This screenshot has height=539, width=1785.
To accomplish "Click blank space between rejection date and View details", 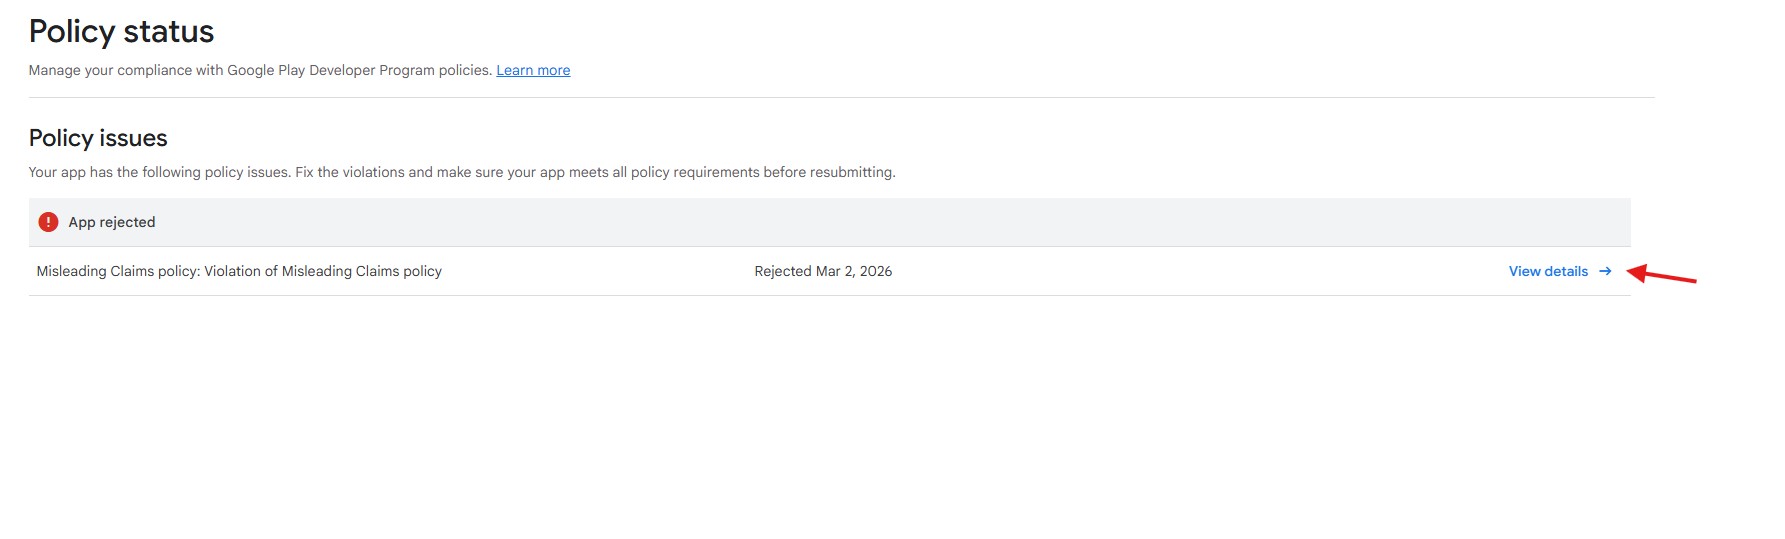I will (1200, 271).
